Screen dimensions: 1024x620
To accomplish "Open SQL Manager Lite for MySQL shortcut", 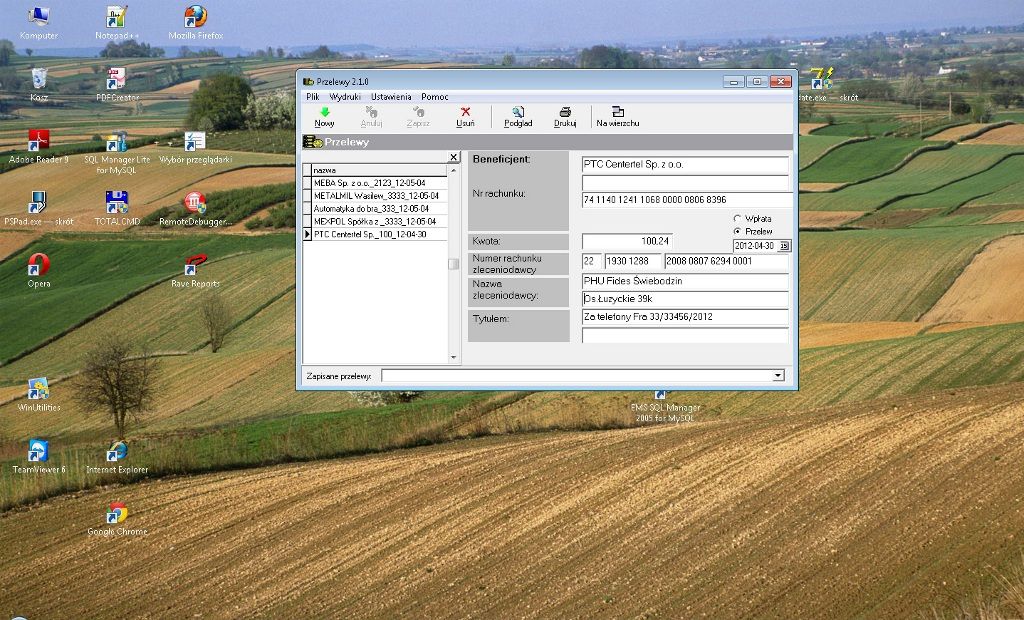I will 117,154.
